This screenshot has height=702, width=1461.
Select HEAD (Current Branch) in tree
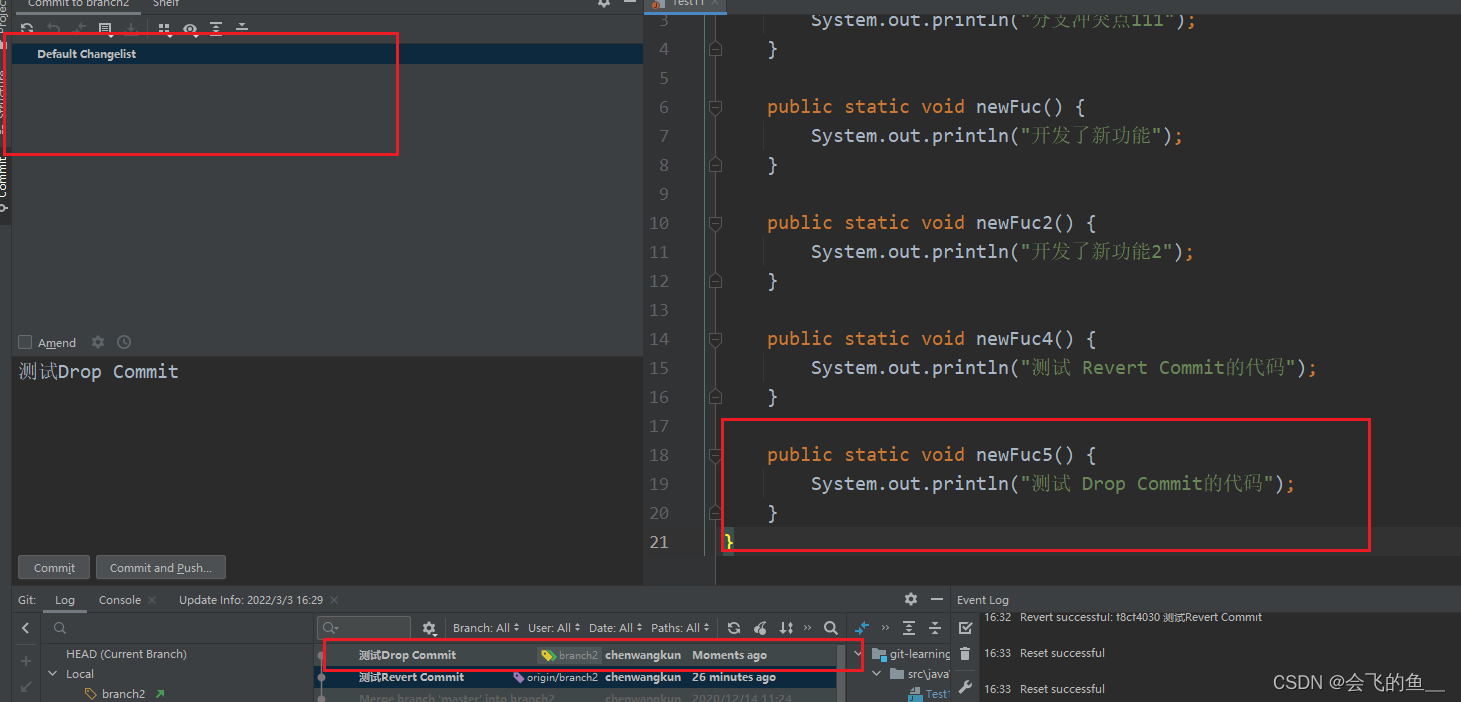point(126,654)
